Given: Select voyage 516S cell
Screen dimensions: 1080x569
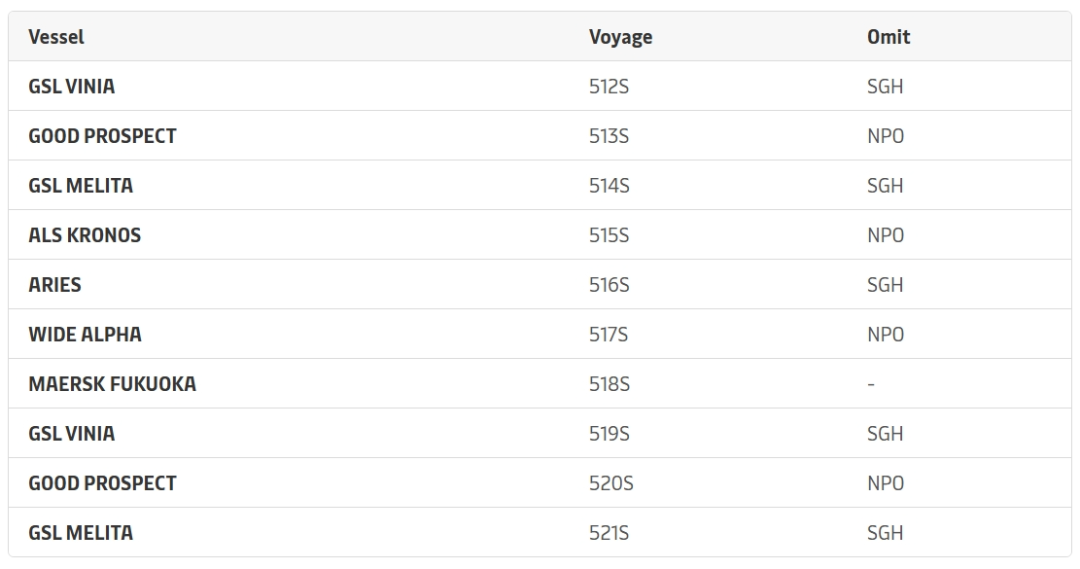Looking at the screenshot, I should point(608,285).
